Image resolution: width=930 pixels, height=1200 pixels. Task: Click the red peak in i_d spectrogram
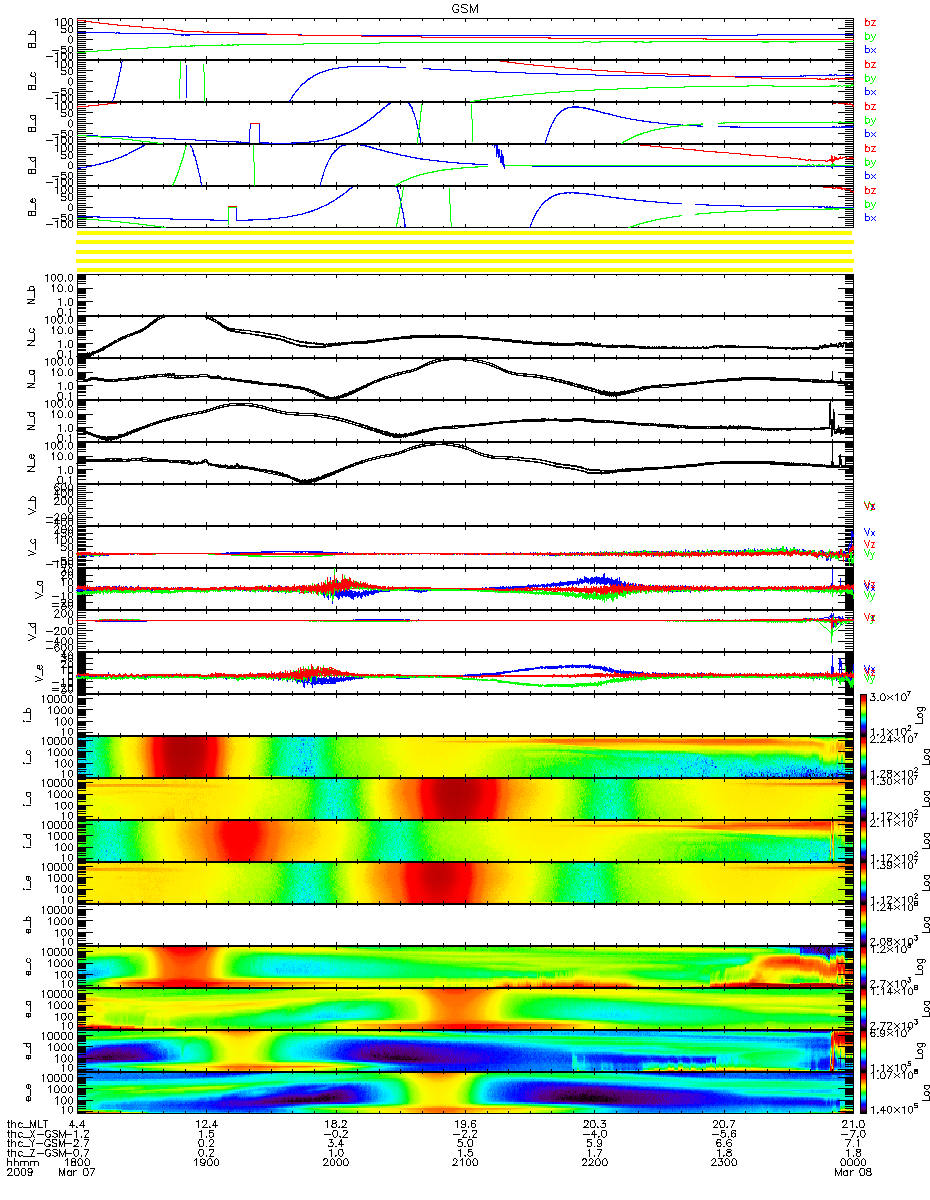(238, 840)
